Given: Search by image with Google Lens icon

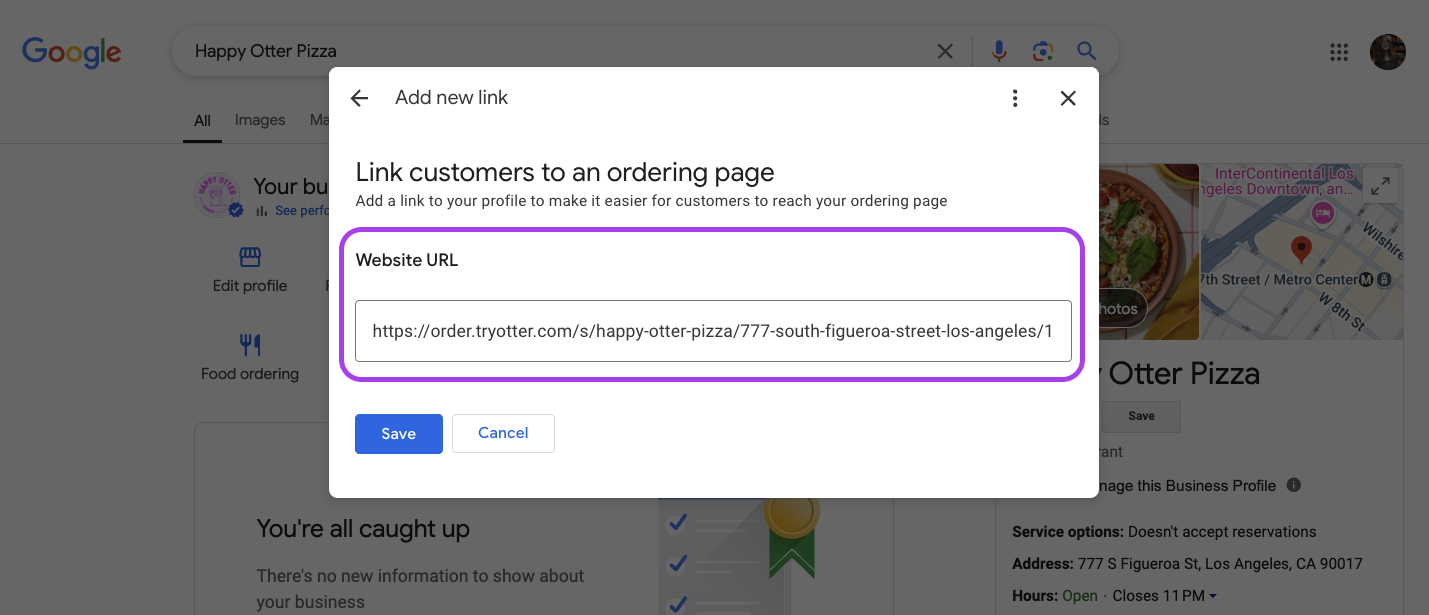Looking at the screenshot, I should tap(1043, 51).
